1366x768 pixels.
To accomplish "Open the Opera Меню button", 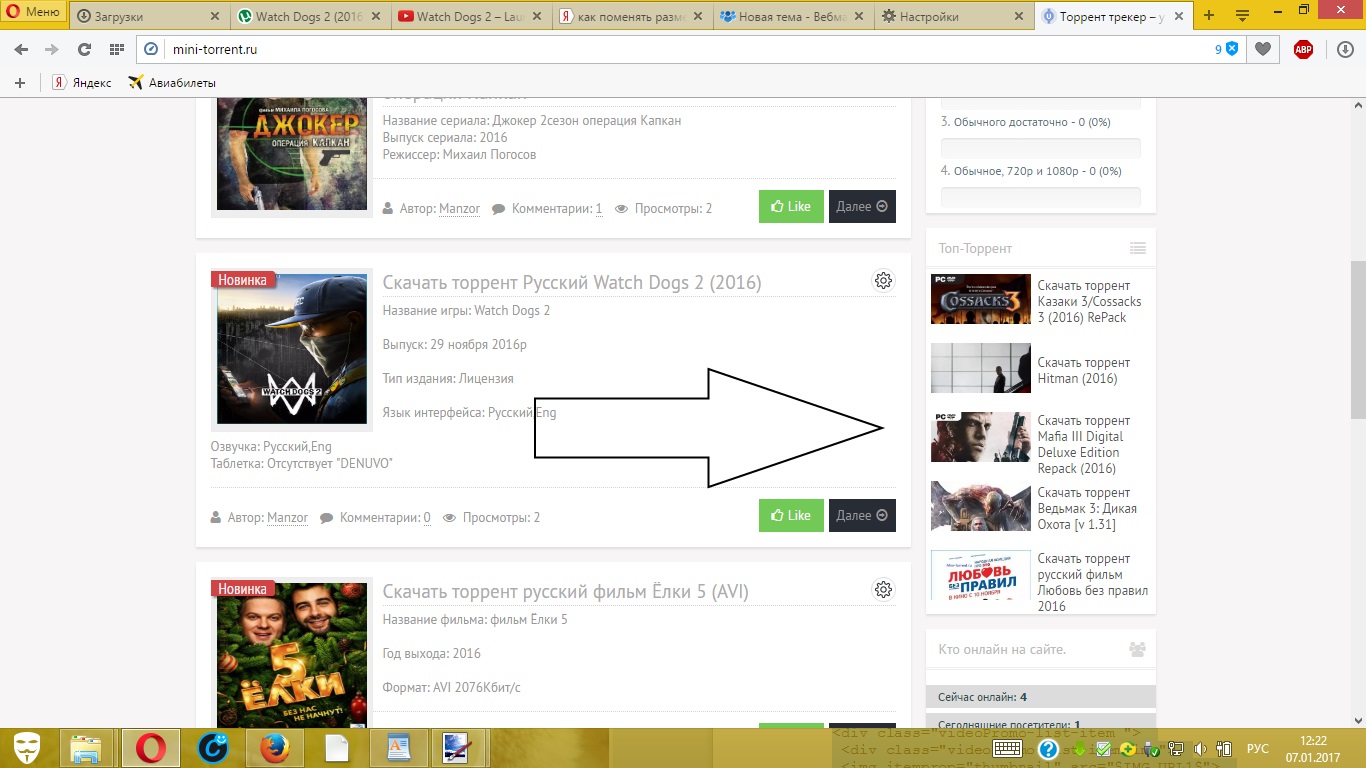I will pyautogui.click(x=34, y=13).
